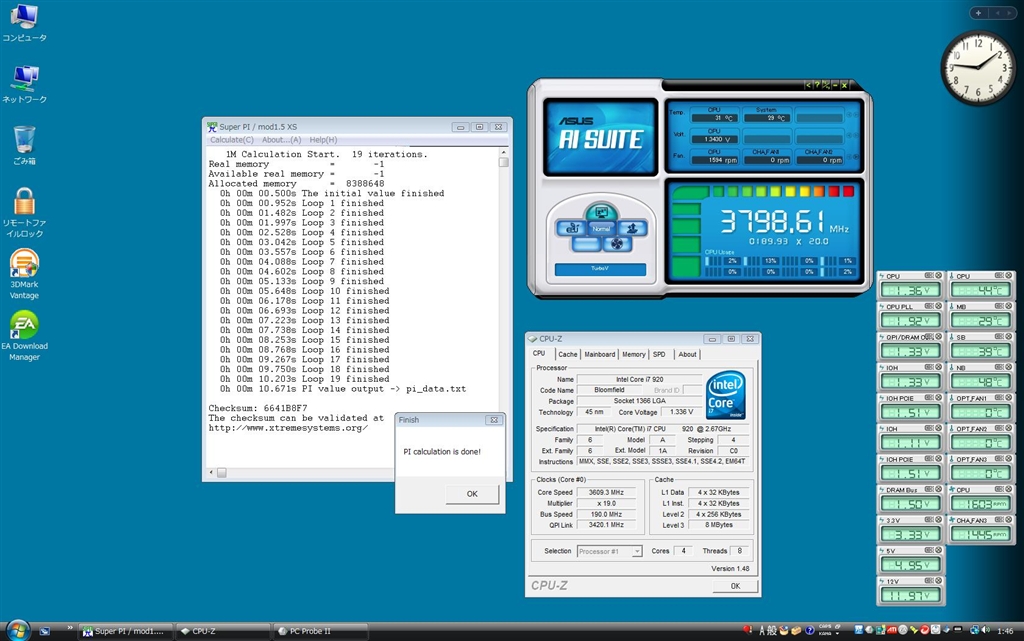Open the EPU energy mode icon in AI Suite

[x=572, y=228]
